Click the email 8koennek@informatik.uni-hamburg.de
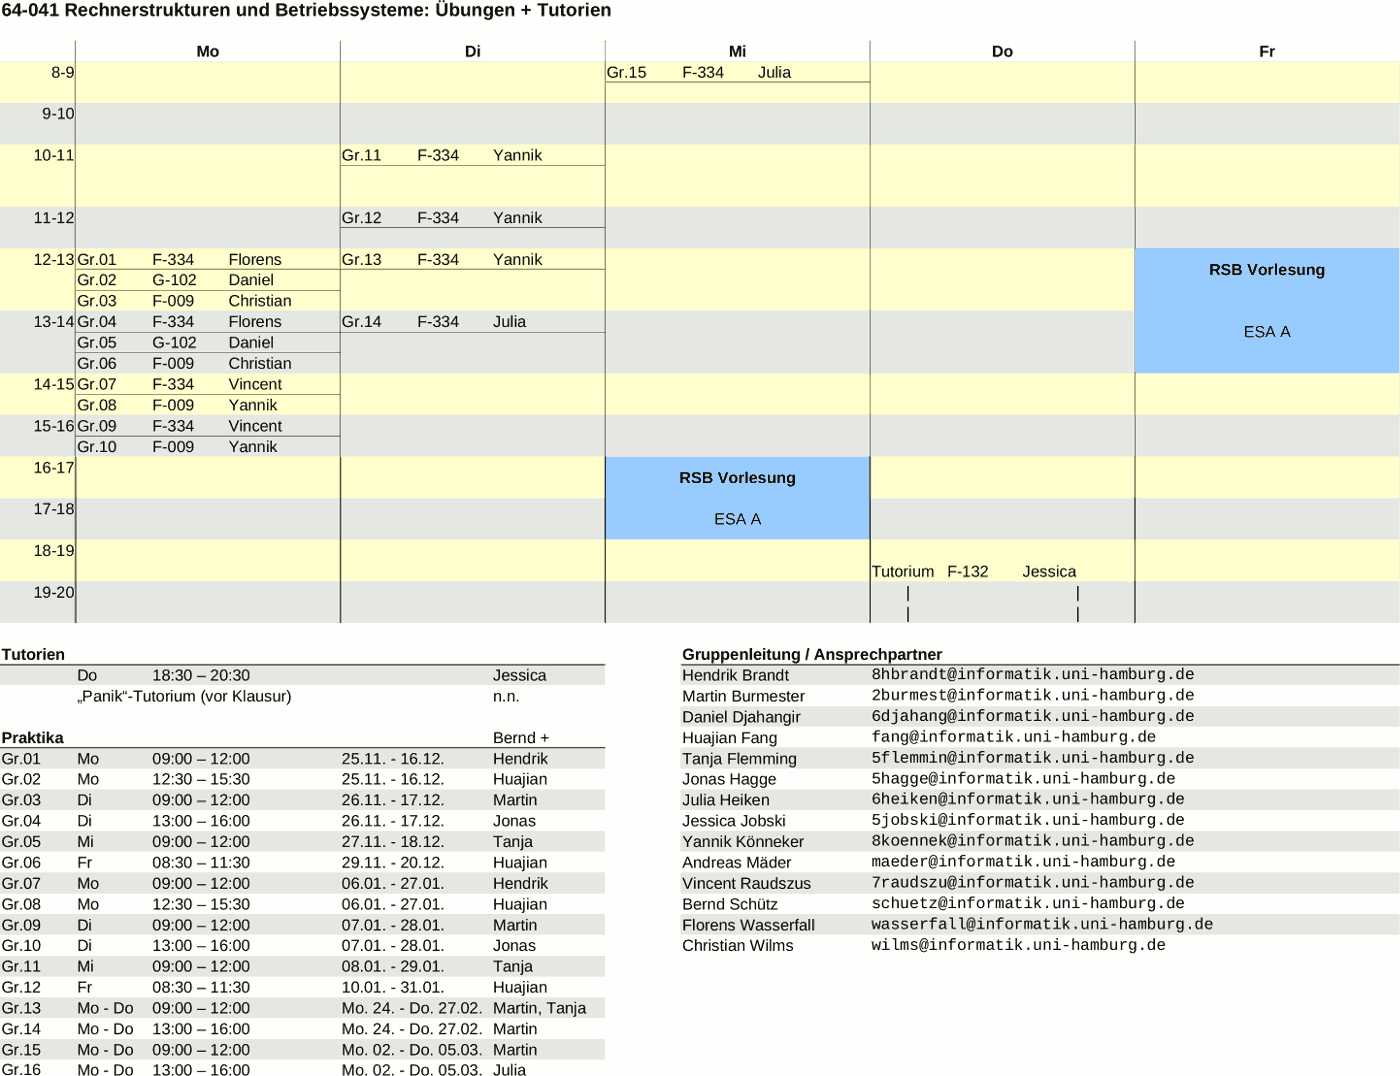The width and height of the screenshot is (1400, 1076). 1033,841
